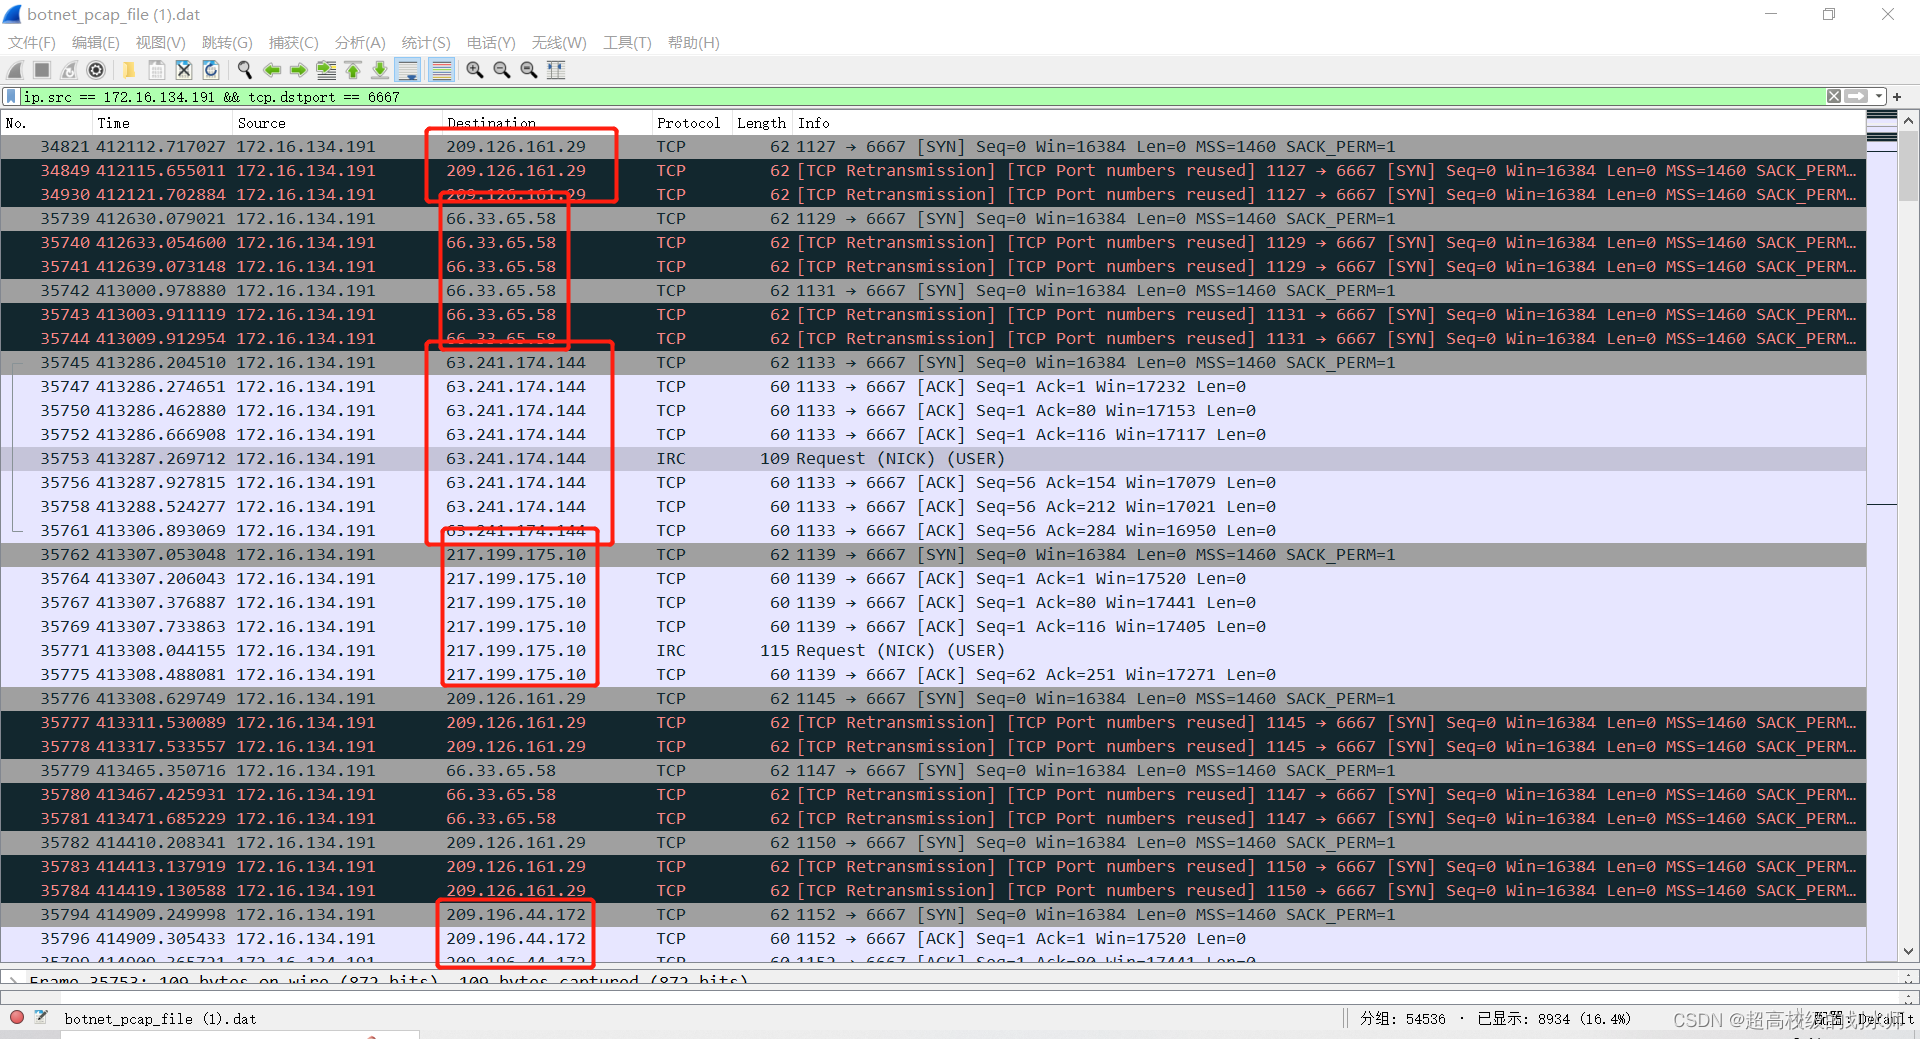This screenshot has height=1039, width=1920.
Task: Select packet 35779 SYN to 66.33.65.58
Action: click(933, 771)
